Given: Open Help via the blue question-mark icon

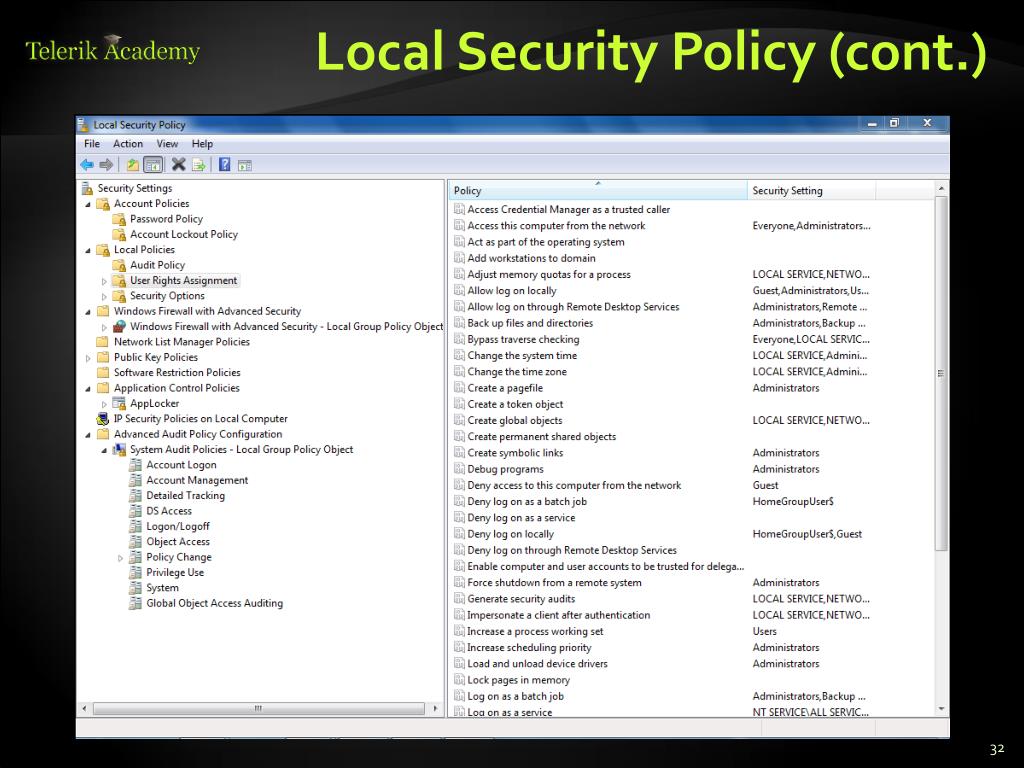Looking at the screenshot, I should click(224, 165).
